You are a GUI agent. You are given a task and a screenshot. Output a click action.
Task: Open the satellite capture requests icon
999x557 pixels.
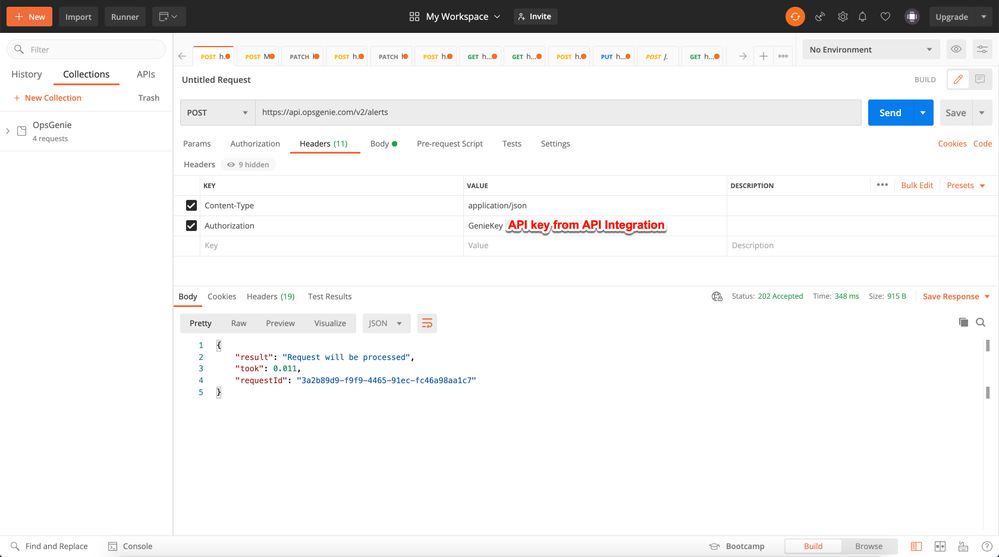pyautogui.click(x=820, y=17)
